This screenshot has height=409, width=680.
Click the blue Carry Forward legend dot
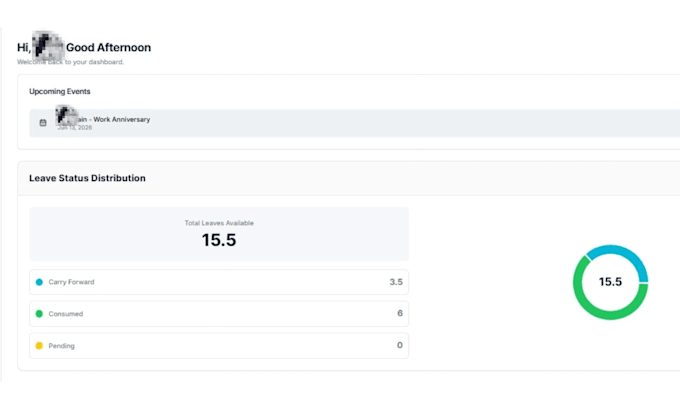coord(39,282)
